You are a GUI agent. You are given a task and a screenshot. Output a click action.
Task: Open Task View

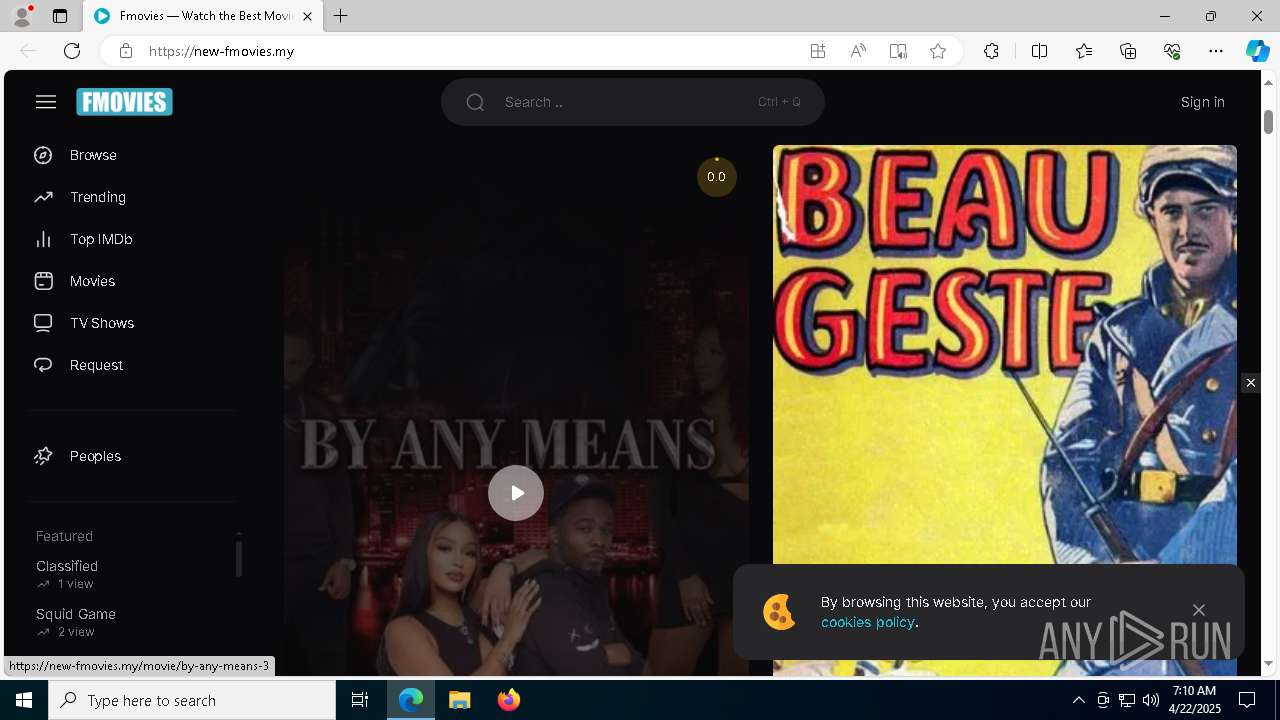click(x=360, y=700)
